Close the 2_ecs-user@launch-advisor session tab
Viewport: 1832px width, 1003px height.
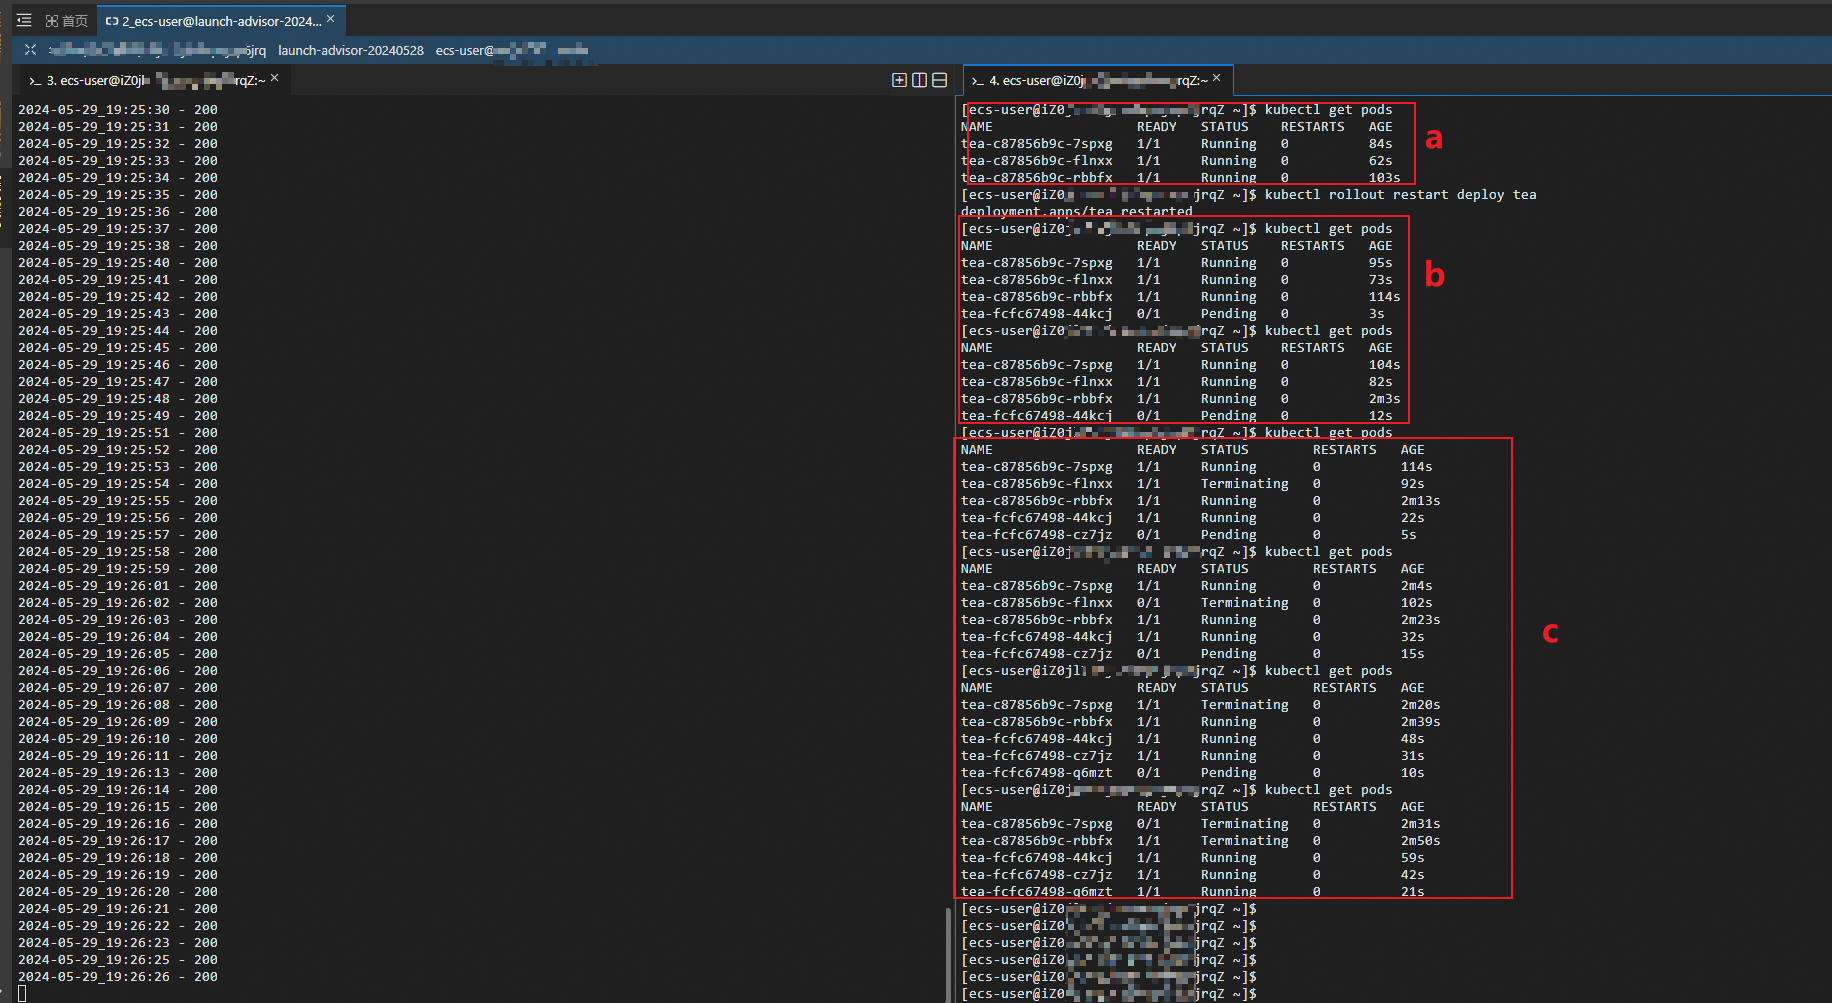pos(331,19)
